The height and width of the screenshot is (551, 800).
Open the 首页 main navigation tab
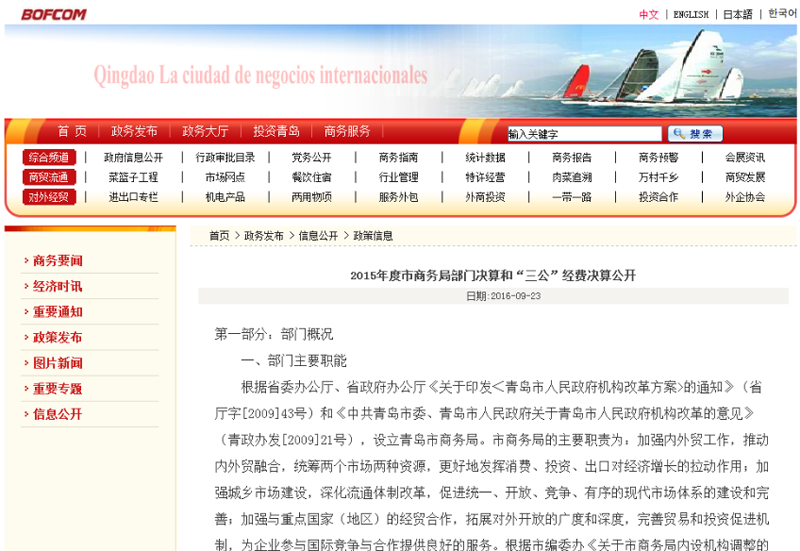coord(72,131)
